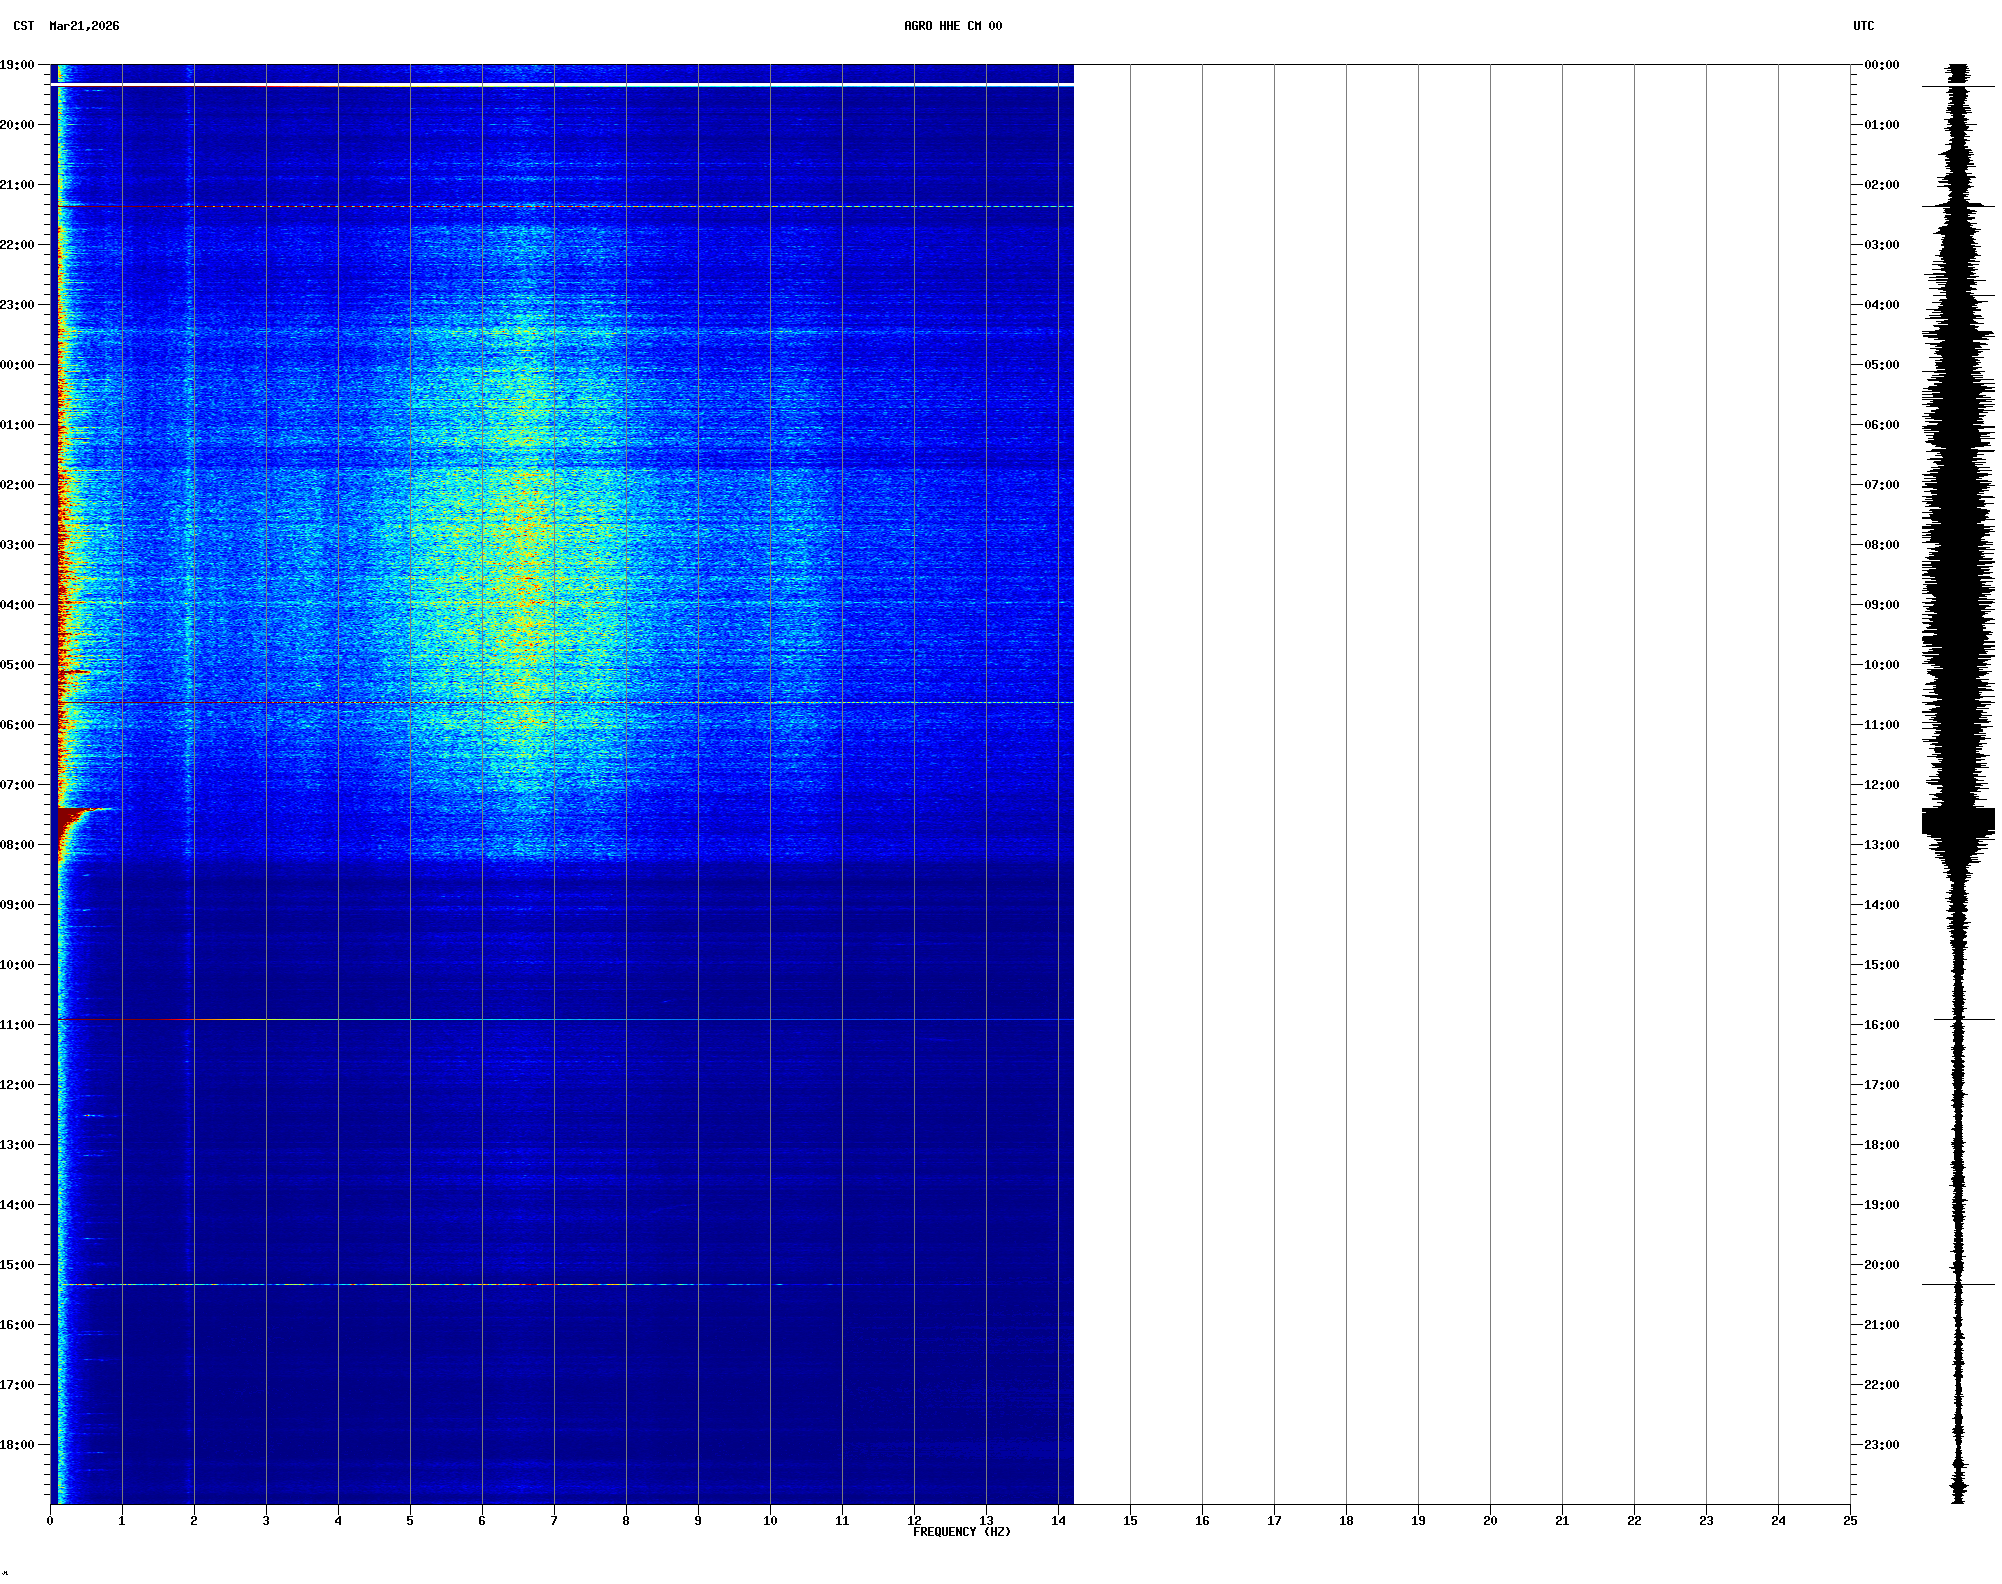The image size is (2002, 1584).
Task: Click the 02:00 CST time label
Action: (18, 485)
